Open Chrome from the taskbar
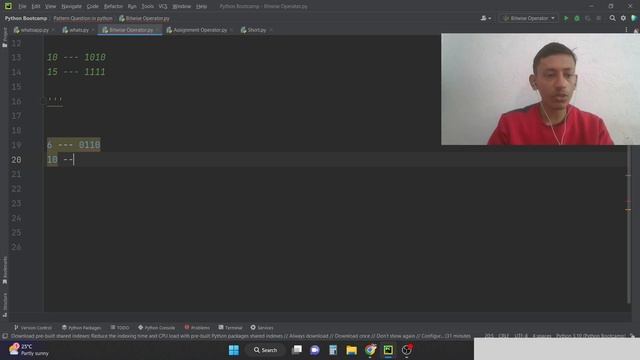Screen dimensions: 640x360 pos(370,350)
